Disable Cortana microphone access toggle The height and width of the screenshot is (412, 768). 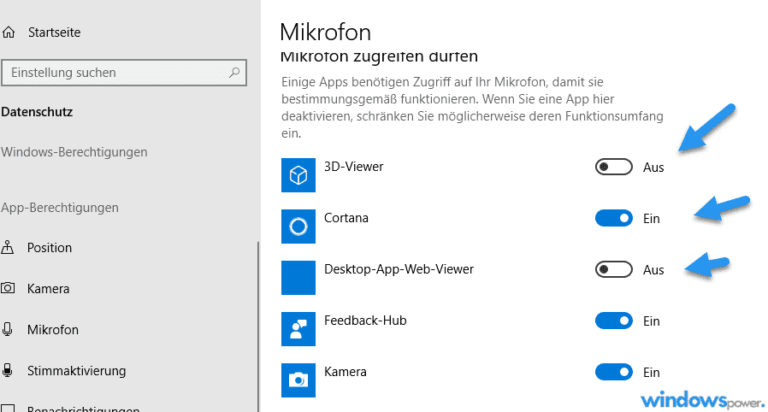pos(614,218)
